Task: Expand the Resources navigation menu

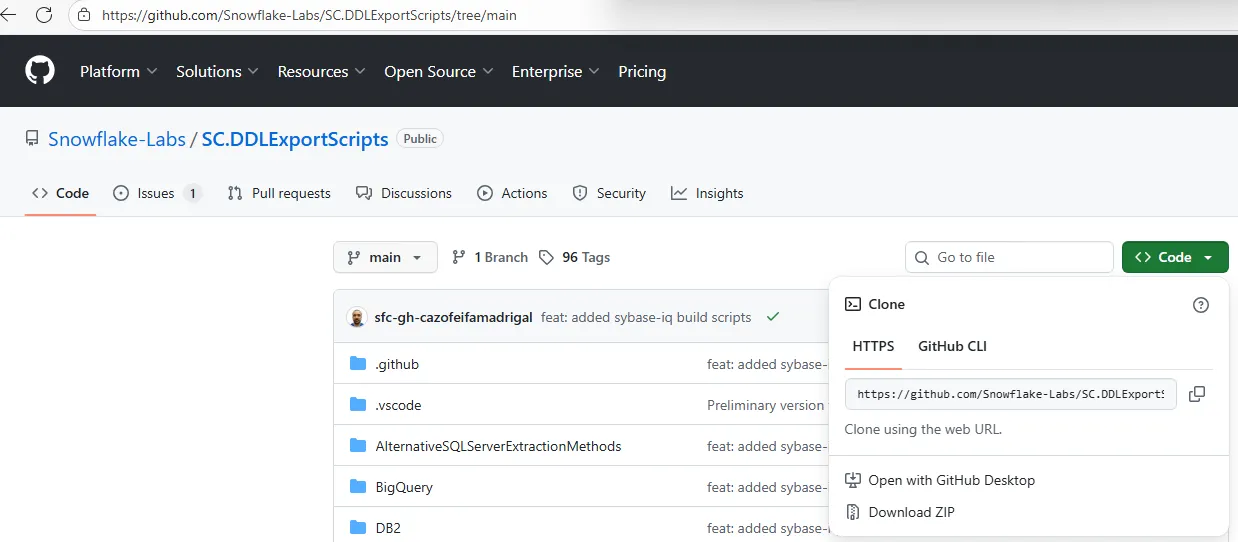Action: point(321,72)
